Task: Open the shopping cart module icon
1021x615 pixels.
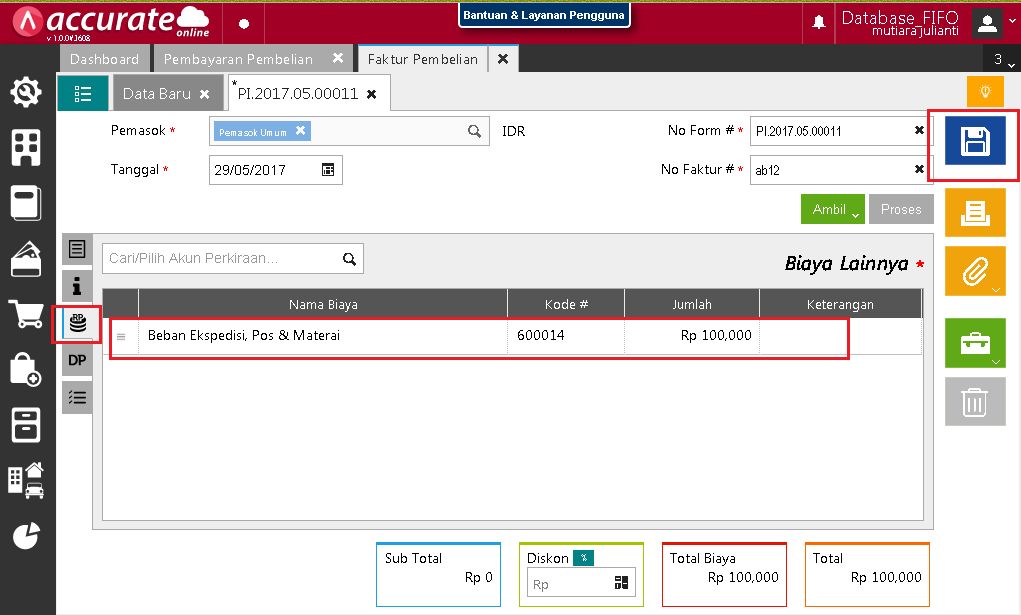Action: point(26,314)
